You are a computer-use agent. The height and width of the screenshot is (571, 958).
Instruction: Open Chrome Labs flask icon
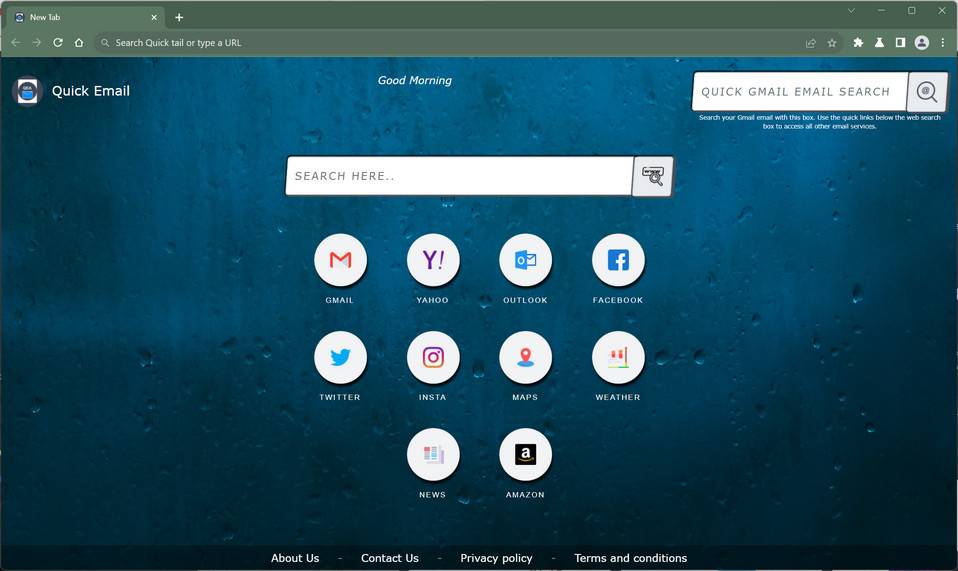[x=879, y=43]
